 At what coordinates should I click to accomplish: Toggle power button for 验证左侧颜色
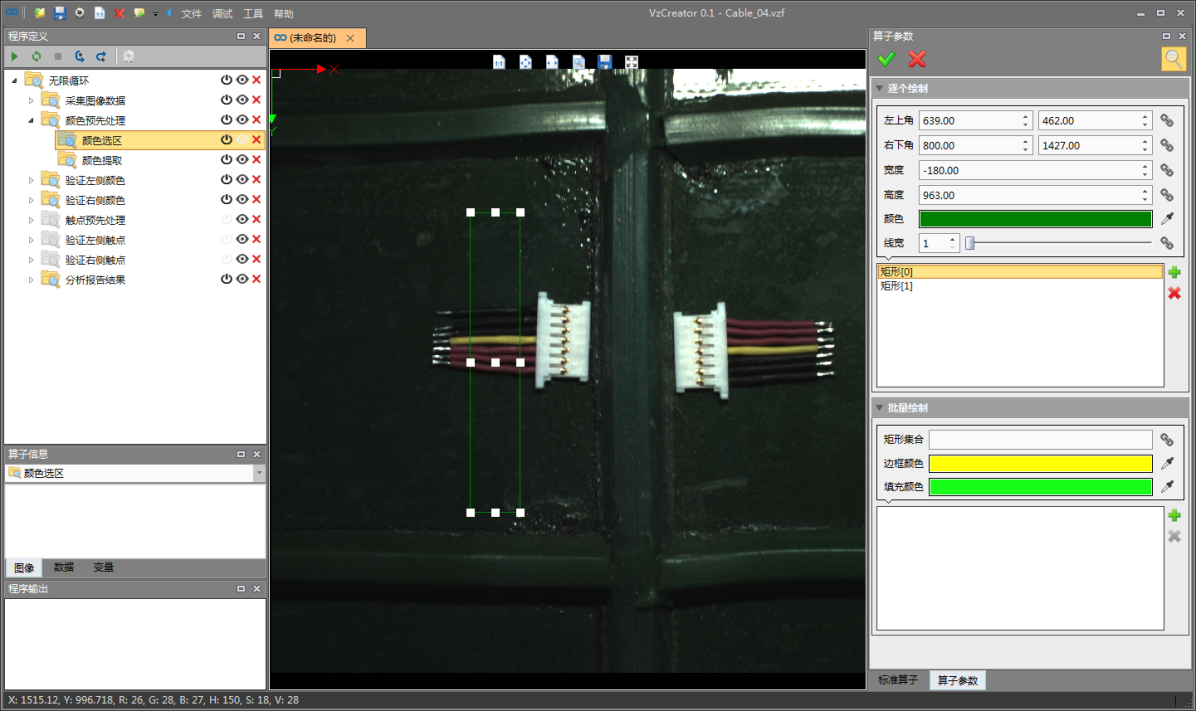pyautogui.click(x=226, y=180)
